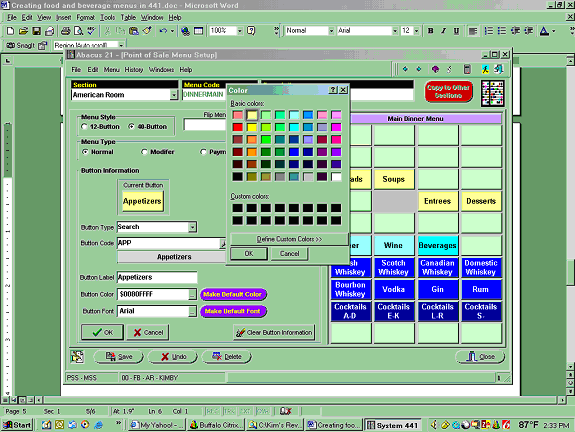This screenshot has height=432, width=575.
Task: Open the Word Tools menu
Action: pyautogui.click(x=107, y=17)
